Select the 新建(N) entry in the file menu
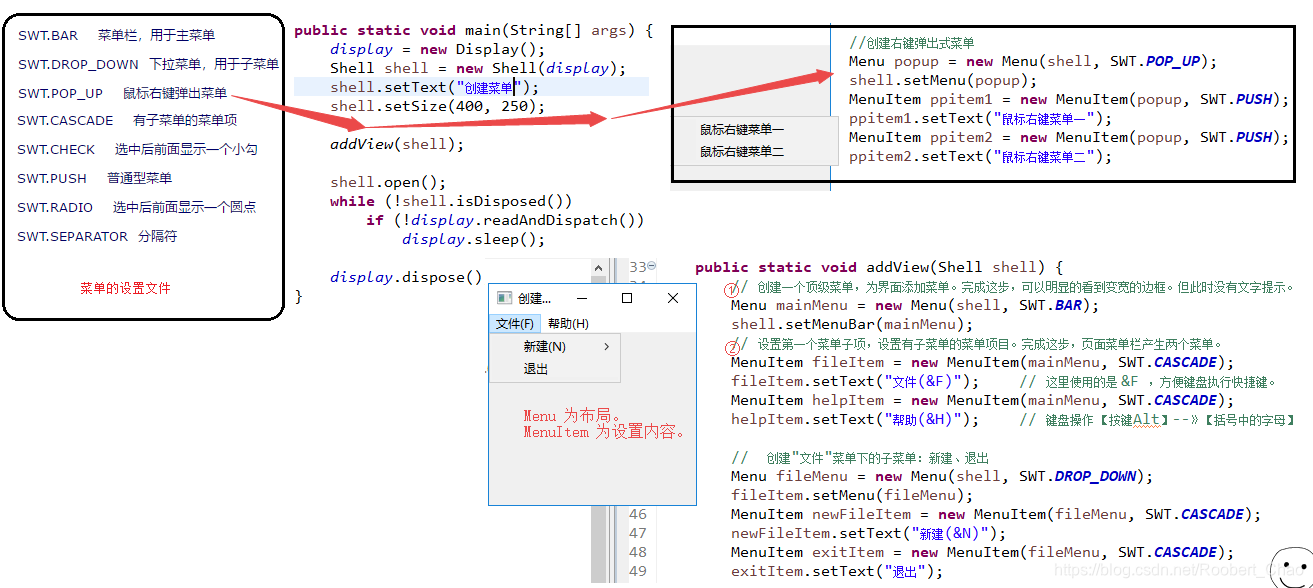 (x=556, y=347)
